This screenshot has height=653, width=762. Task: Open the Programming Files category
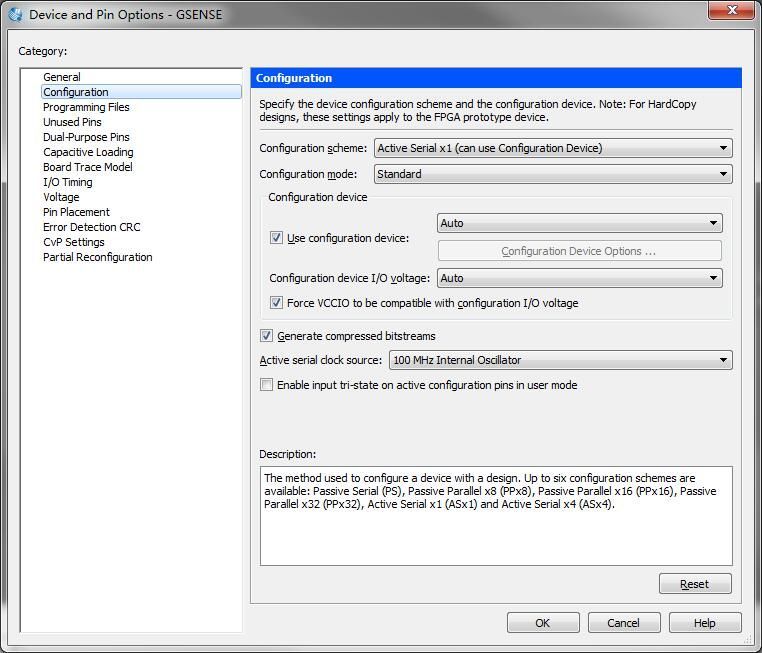(86, 107)
